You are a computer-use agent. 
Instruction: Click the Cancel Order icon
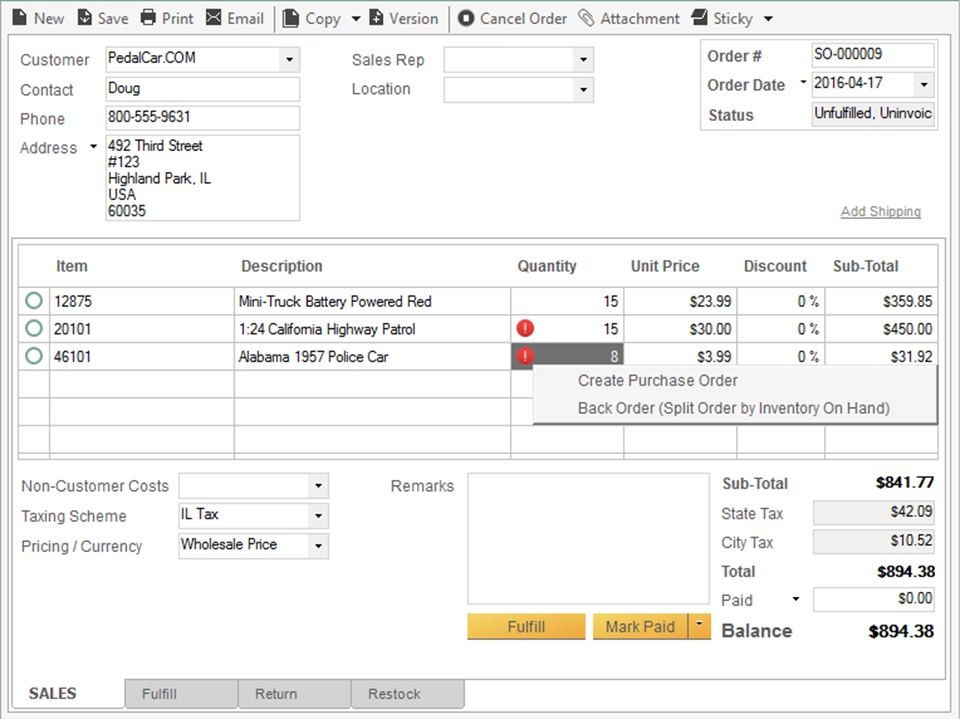(466, 18)
